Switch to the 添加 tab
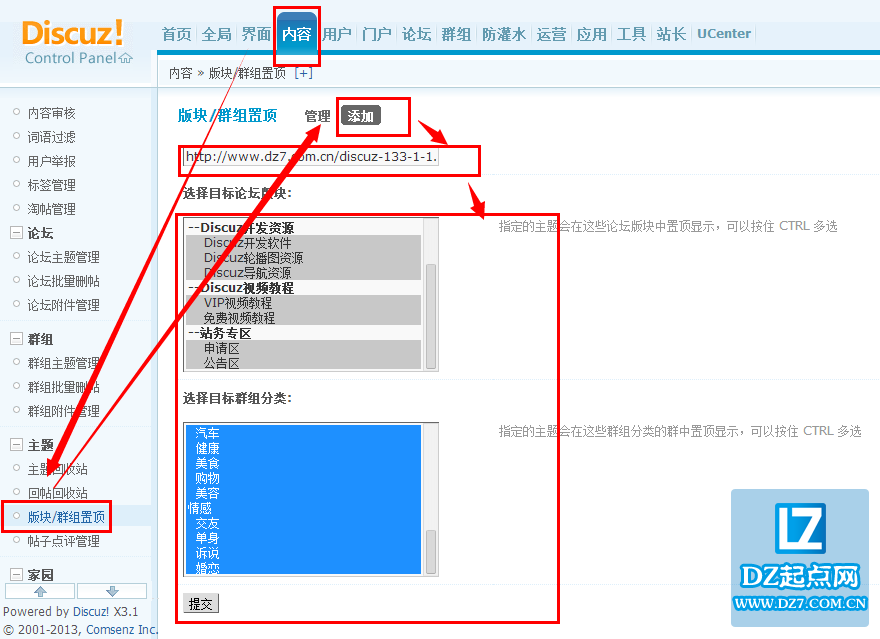 click(360, 116)
